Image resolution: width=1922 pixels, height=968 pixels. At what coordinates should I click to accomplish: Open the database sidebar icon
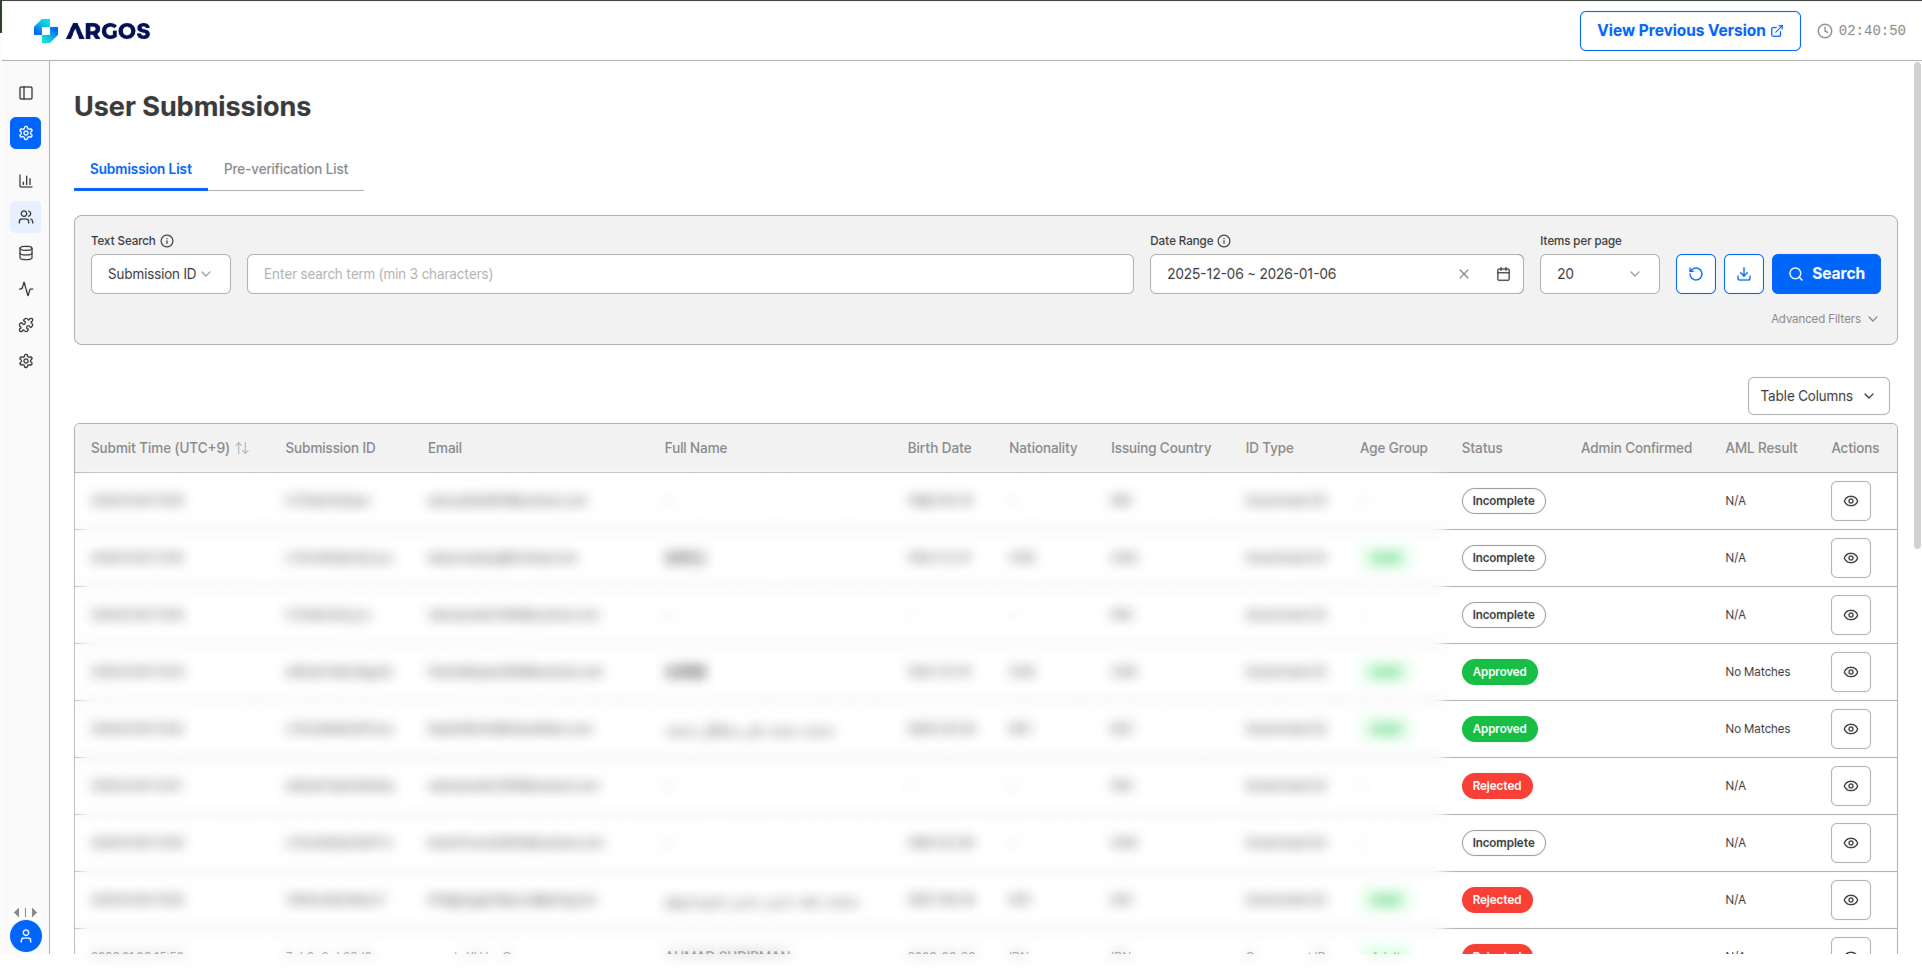(x=25, y=253)
